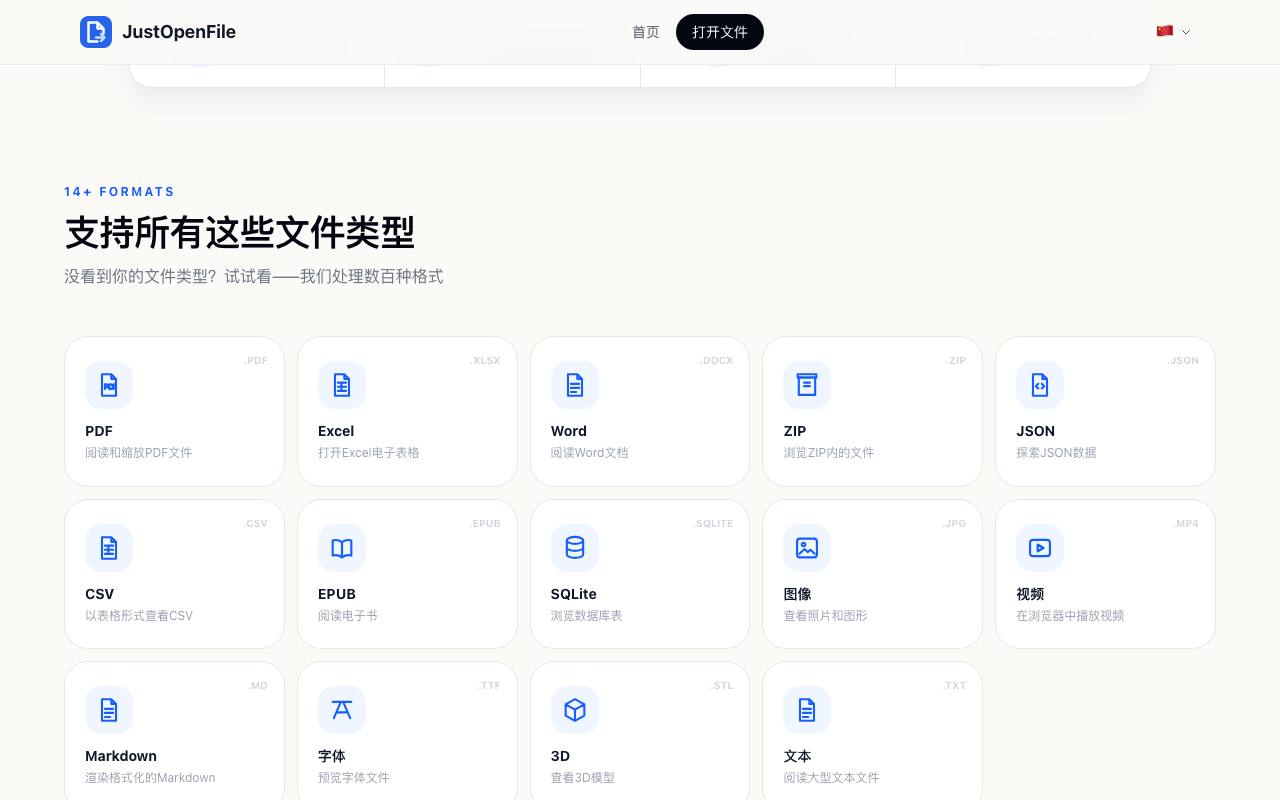
Task: Click the .PDF extension label
Action: click(x=256, y=361)
